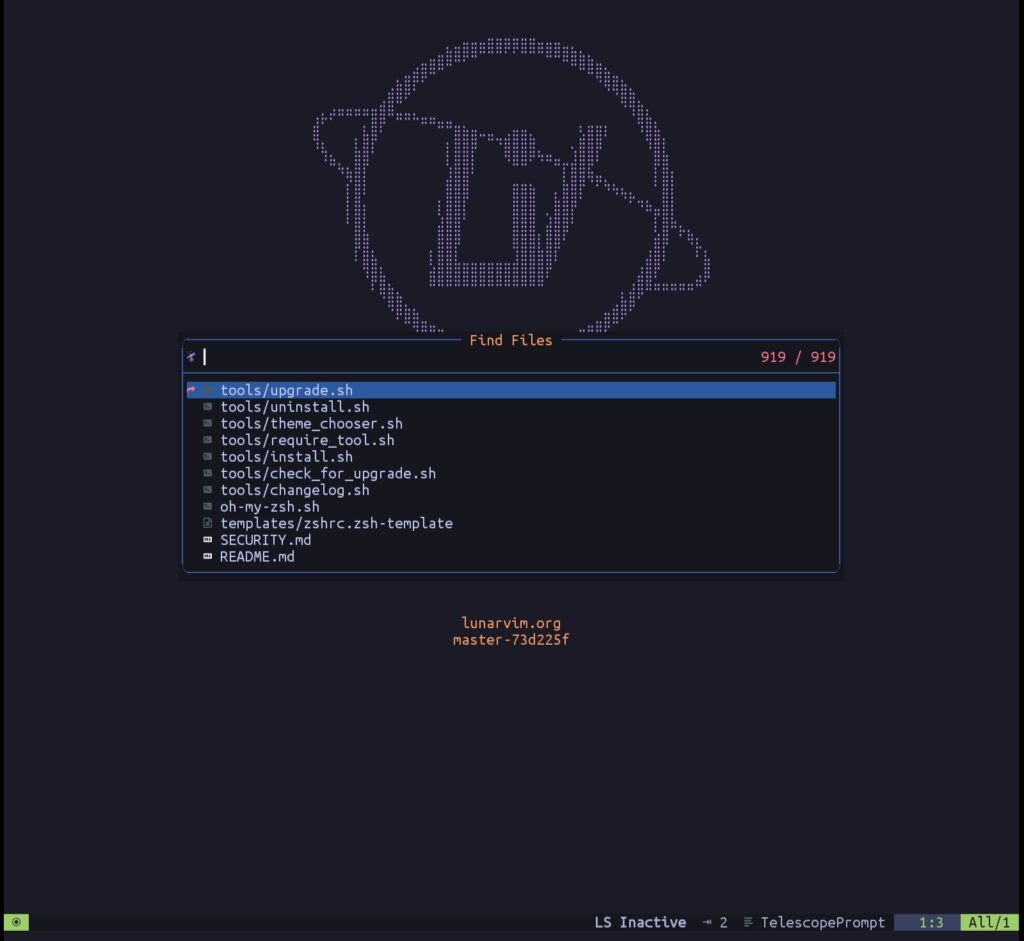Open tools/theme_chooser.sh from the results
Image resolution: width=1024 pixels, height=941 pixels.
coord(311,423)
